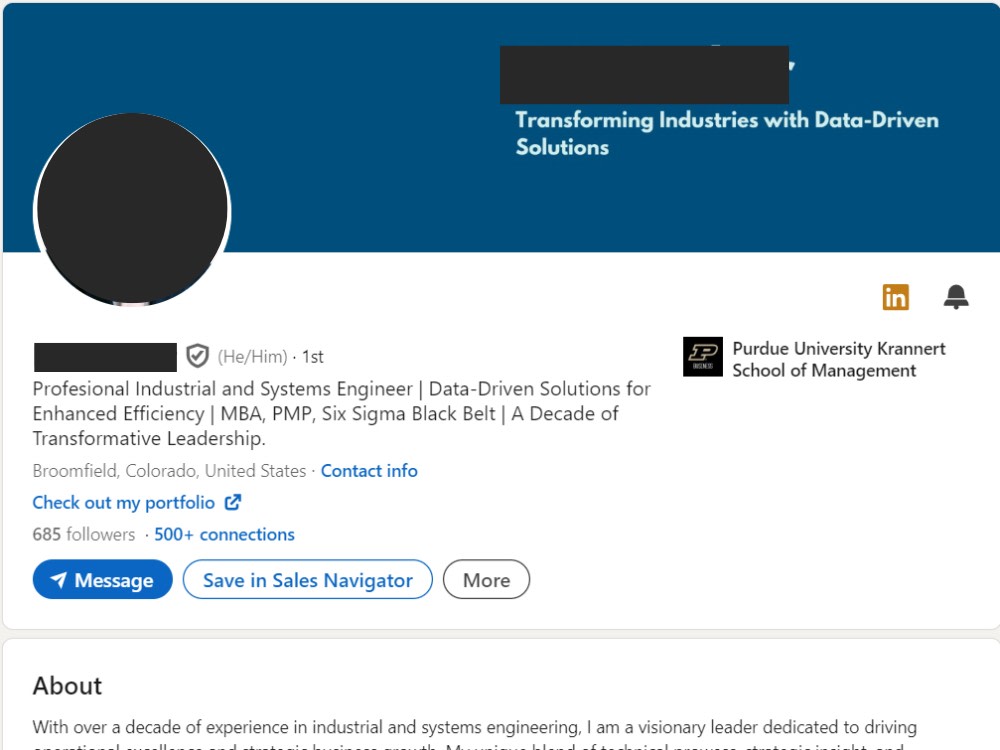Open the Check out my portfolio link
The width and height of the screenshot is (1000, 750).
[x=124, y=503]
